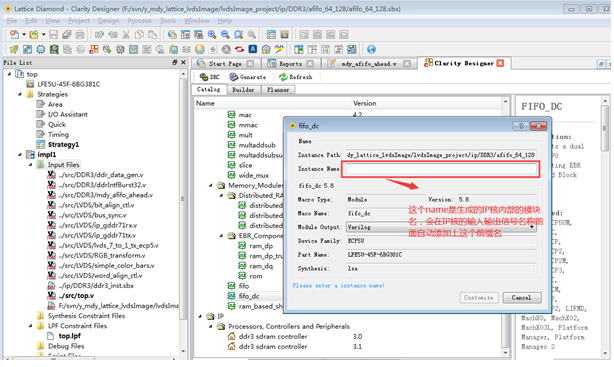This screenshot has height=367, width=614.
Task: Click the globe web icon in toolbar
Action: 371,49
